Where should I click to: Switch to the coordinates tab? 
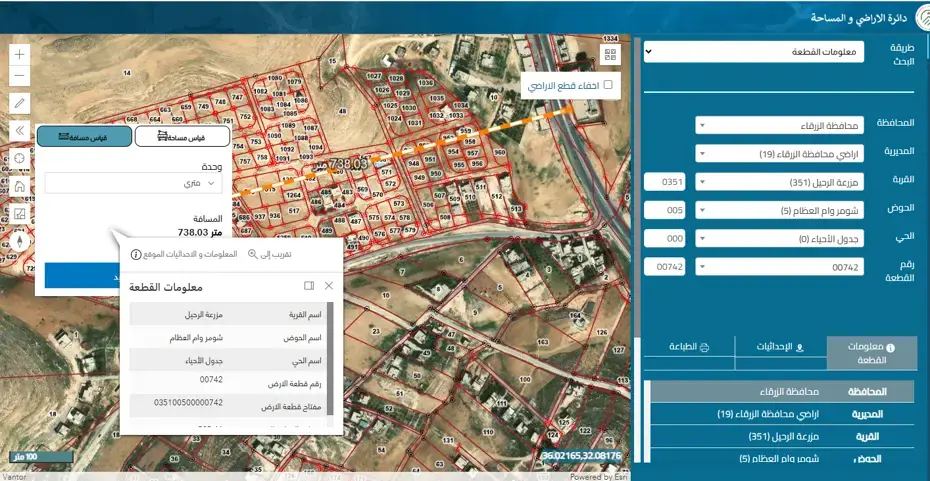pyautogui.click(x=781, y=347)
